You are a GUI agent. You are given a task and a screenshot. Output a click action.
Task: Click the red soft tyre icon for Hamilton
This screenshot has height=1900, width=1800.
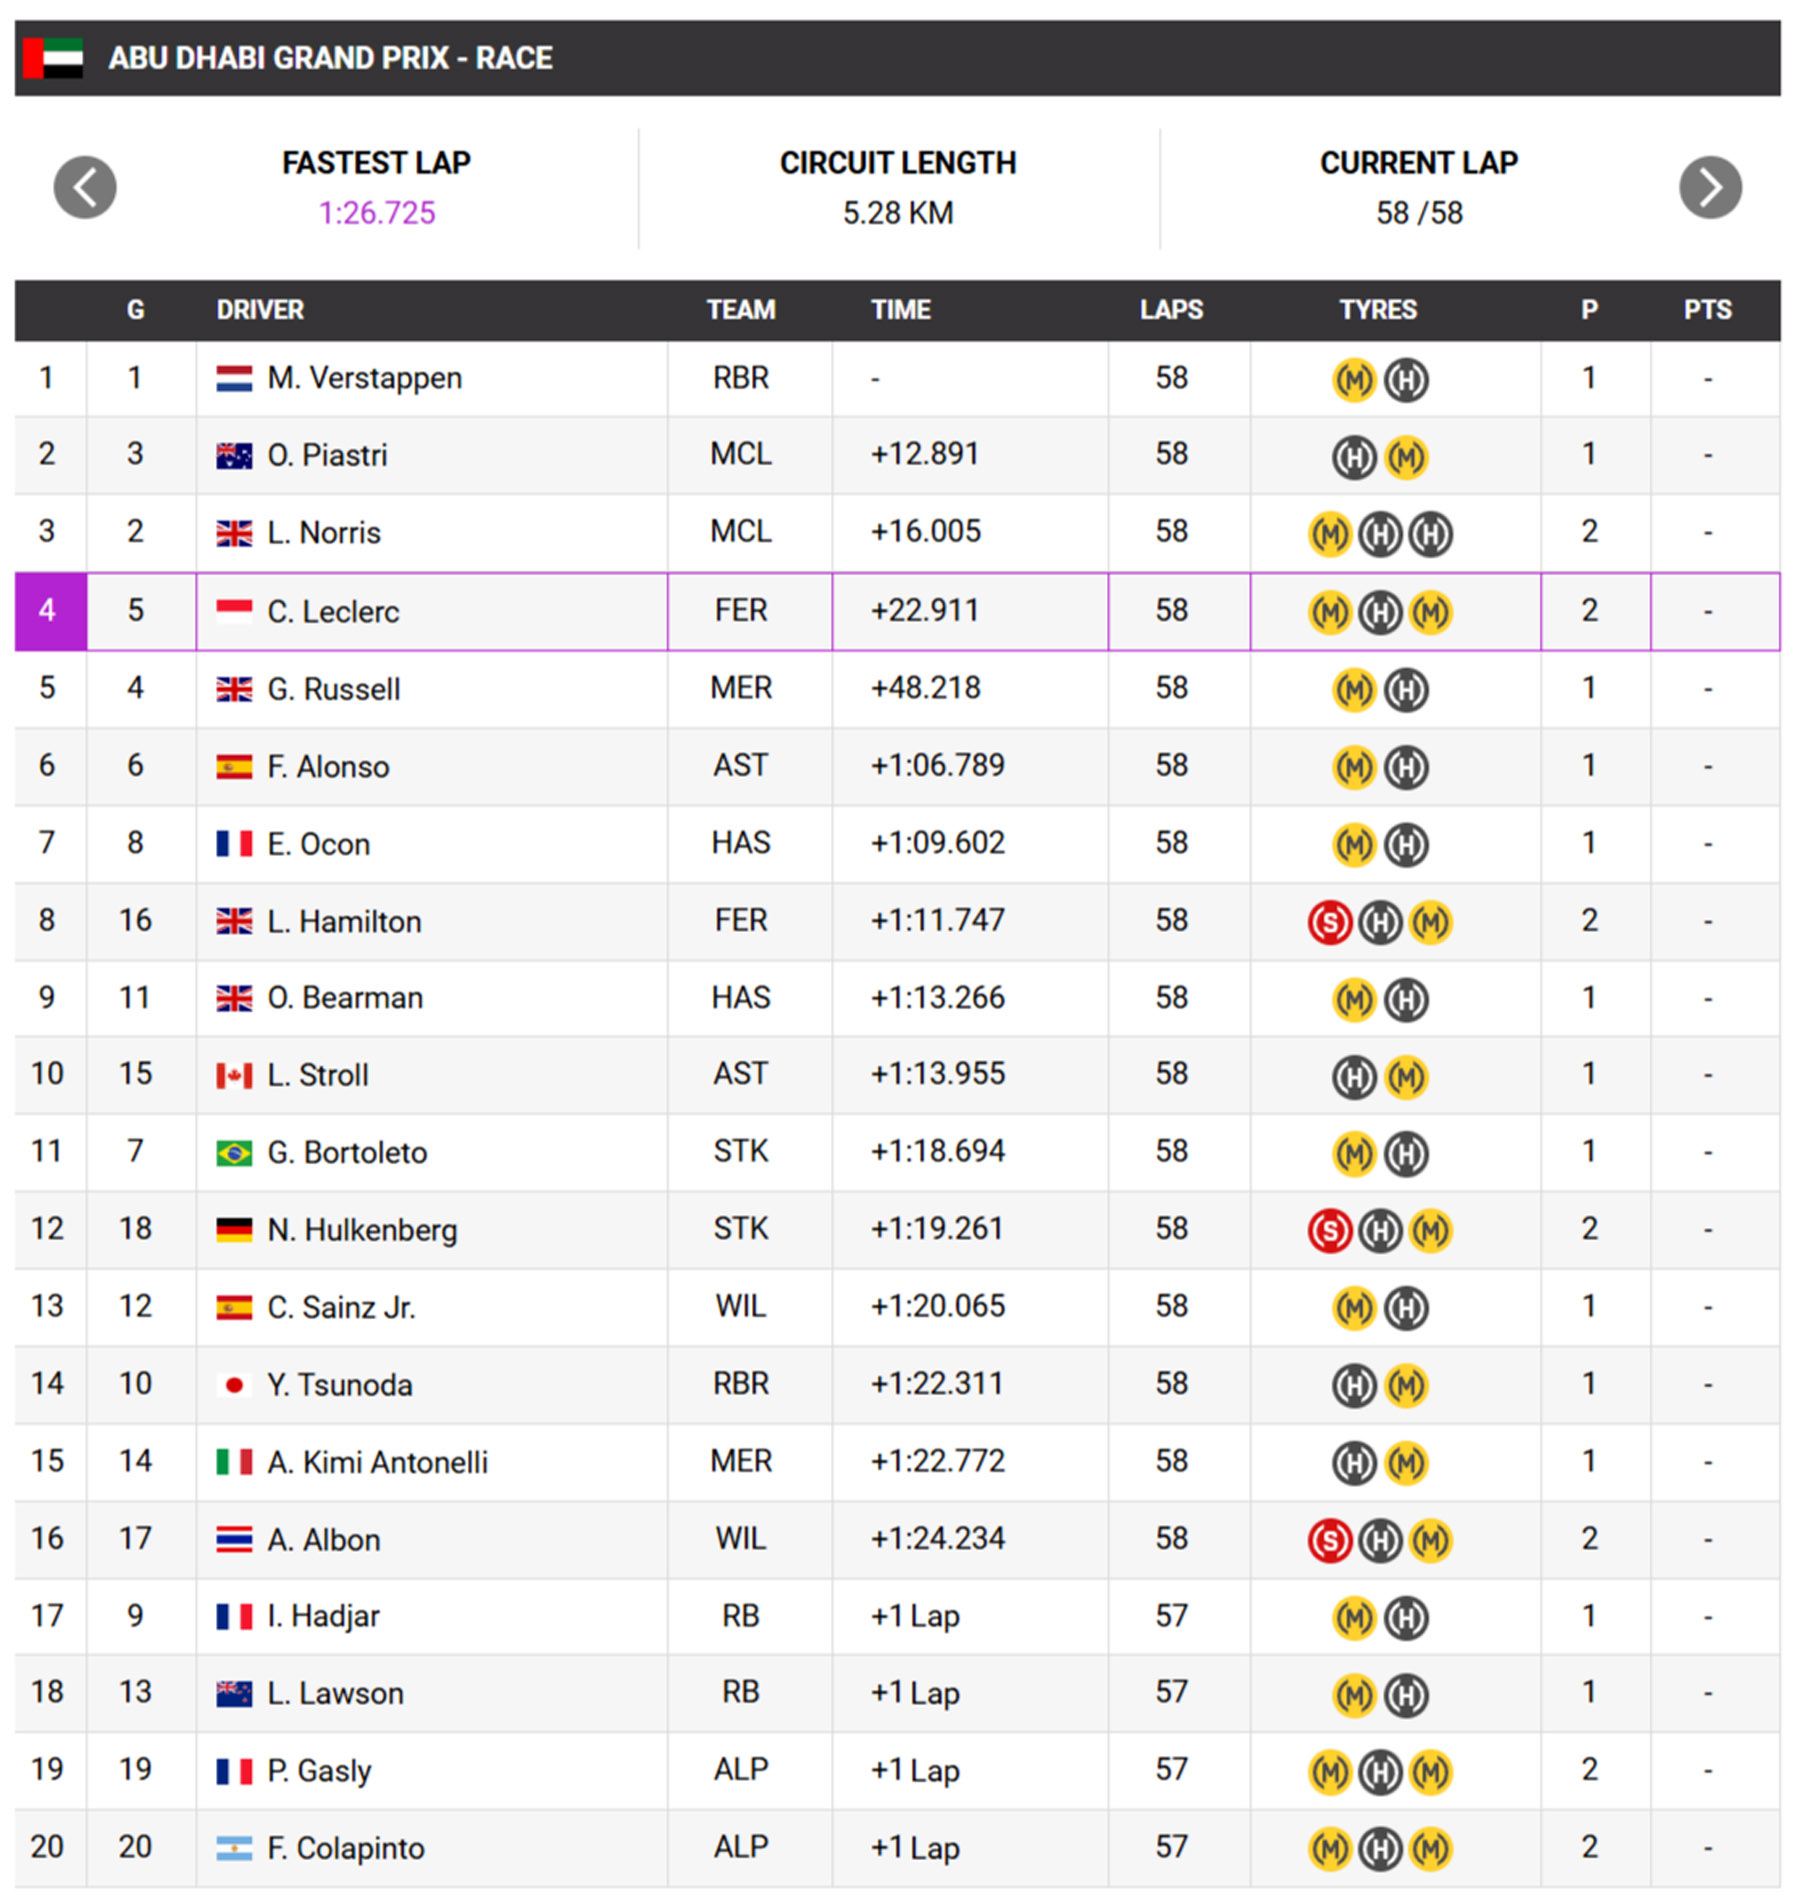(1329, 922)
